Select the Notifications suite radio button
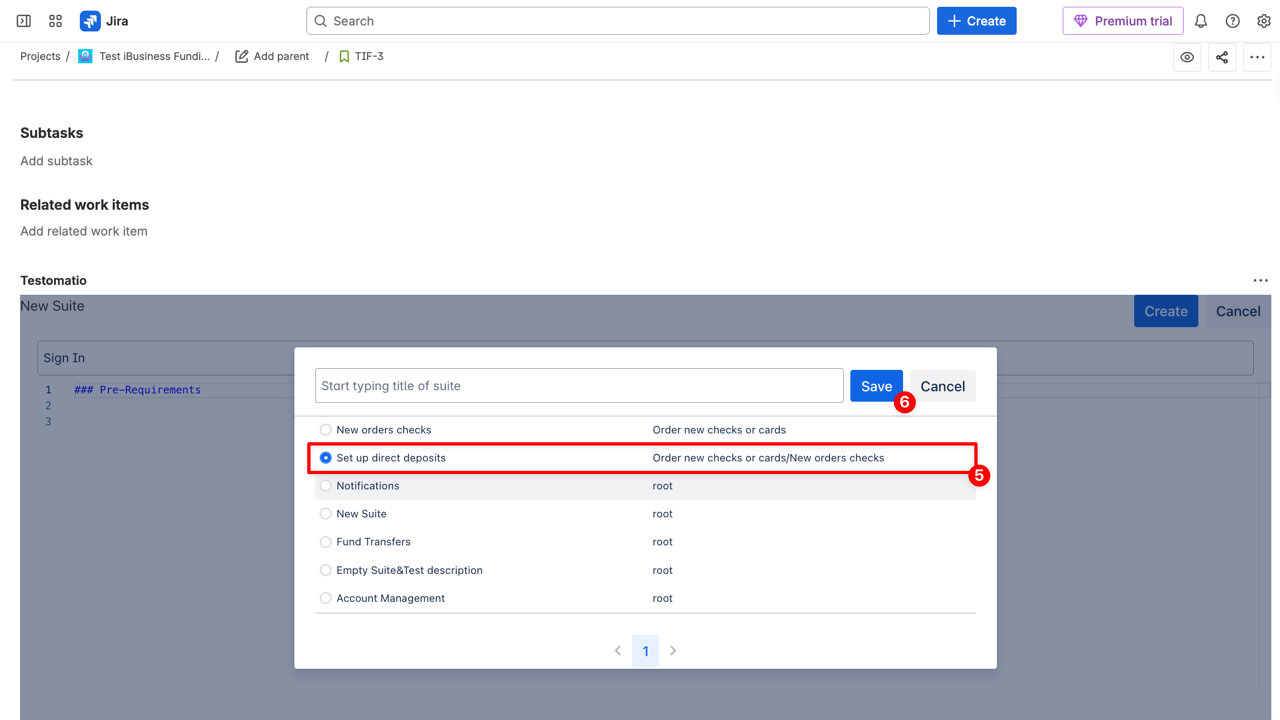The height and width of the screenshot is (720, 1280). click(325, 486)
